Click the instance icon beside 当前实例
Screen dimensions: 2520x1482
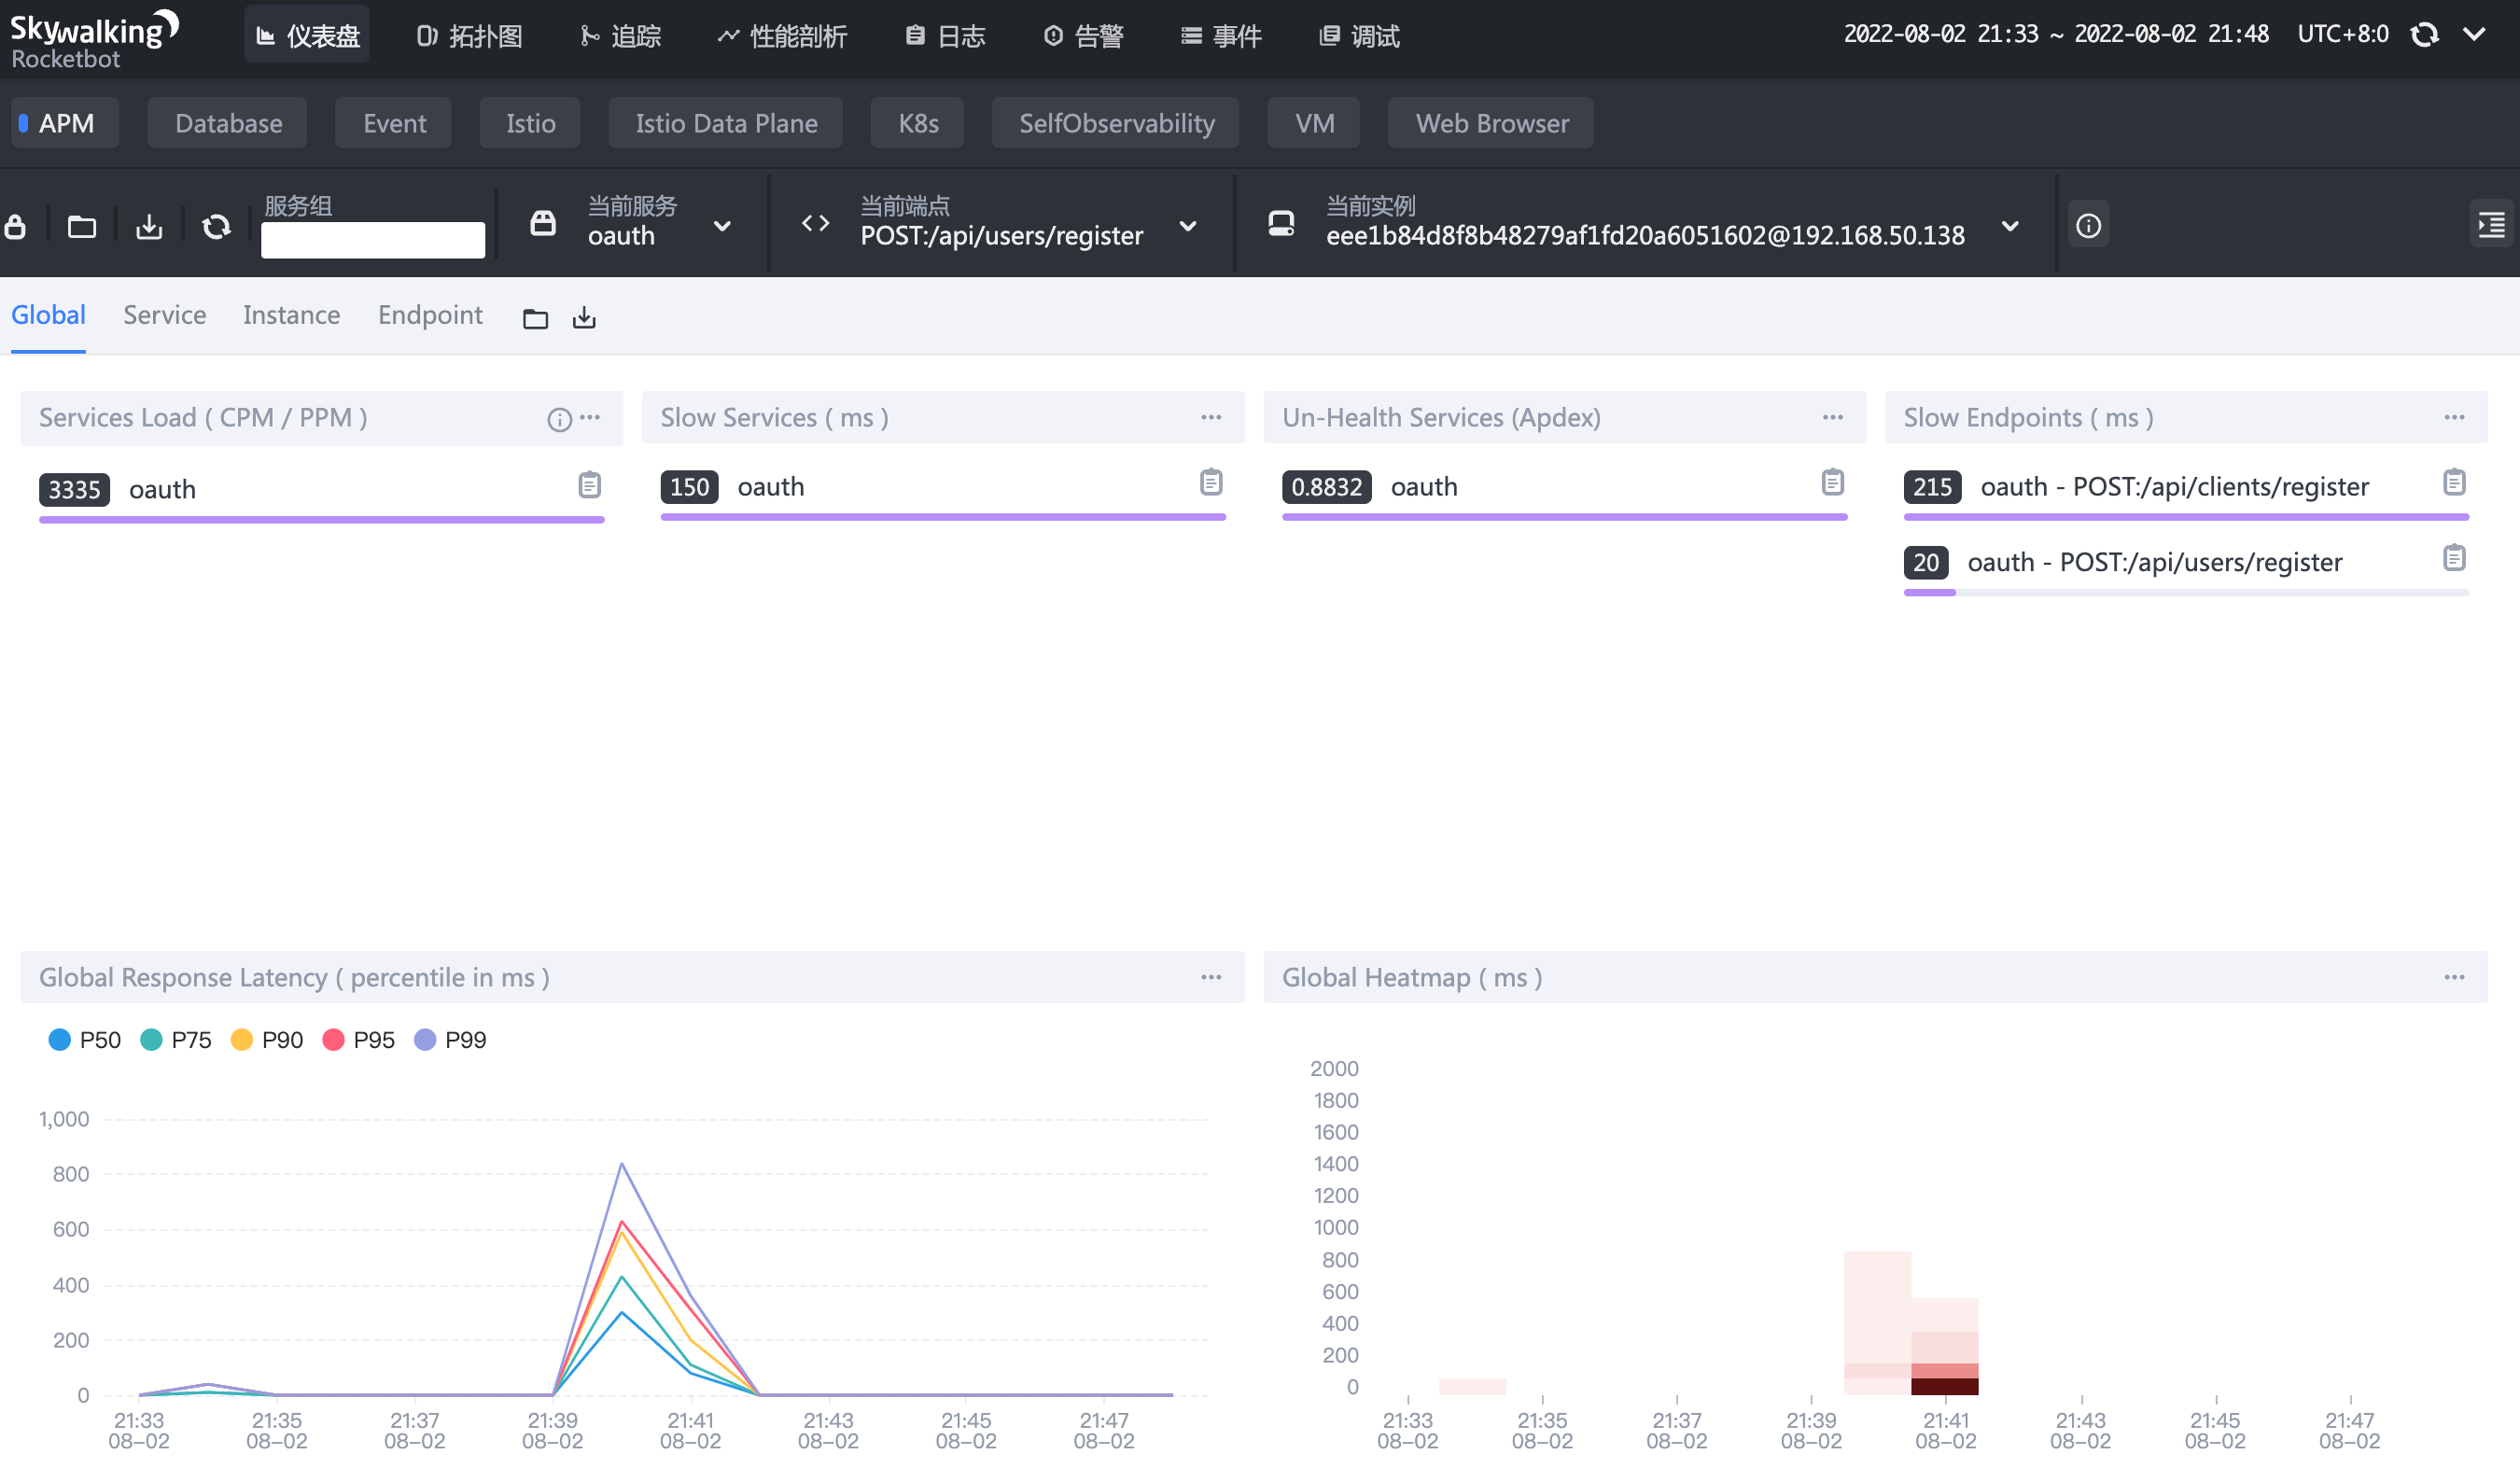tap(1281, 223)
